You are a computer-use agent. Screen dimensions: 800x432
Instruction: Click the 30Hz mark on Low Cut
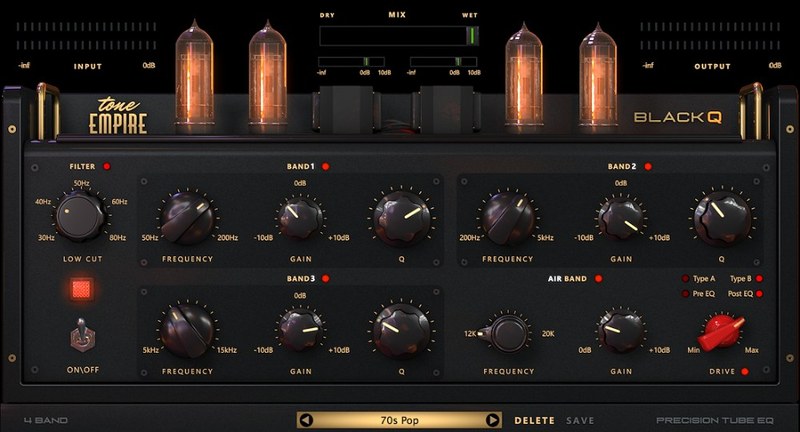click(46, 238)
